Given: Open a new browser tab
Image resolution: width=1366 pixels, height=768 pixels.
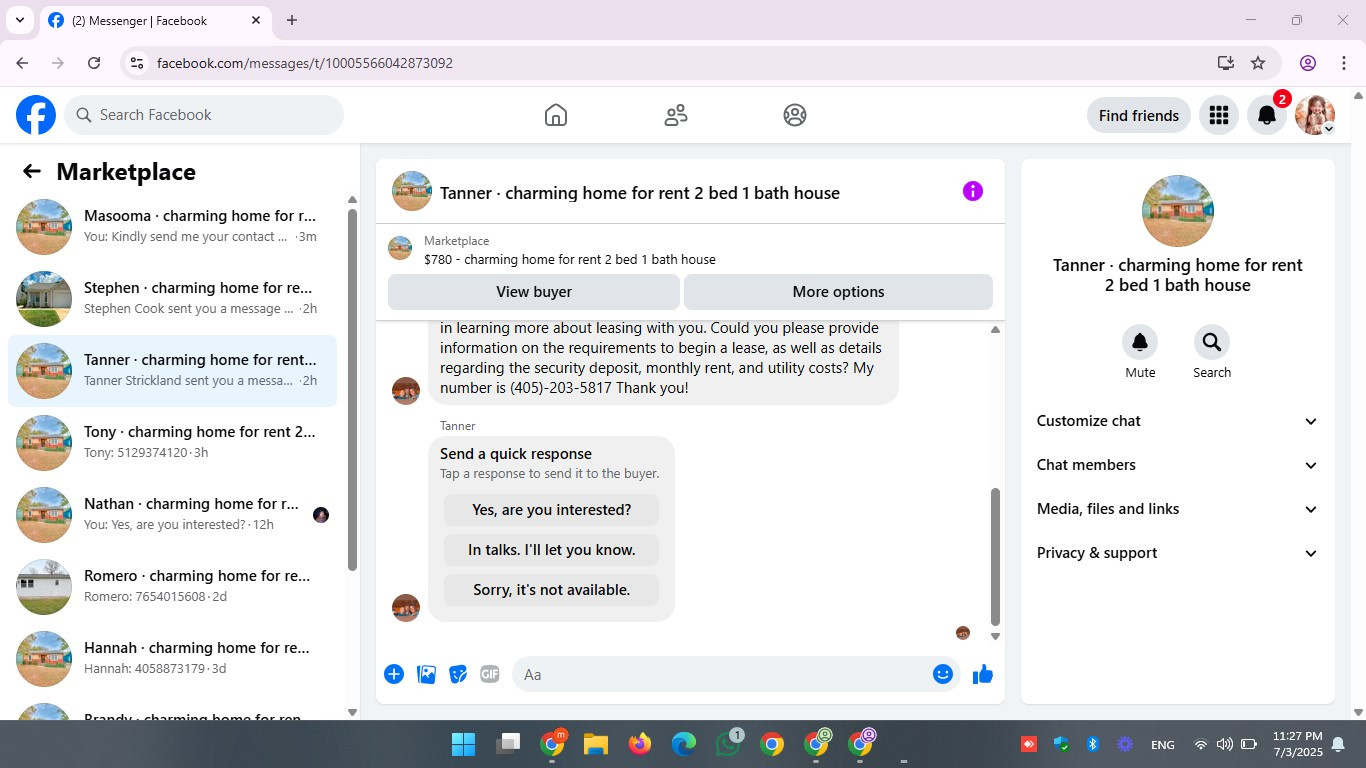Looking at the screenshot, I should pyautogui.click(x=292, y=20).
